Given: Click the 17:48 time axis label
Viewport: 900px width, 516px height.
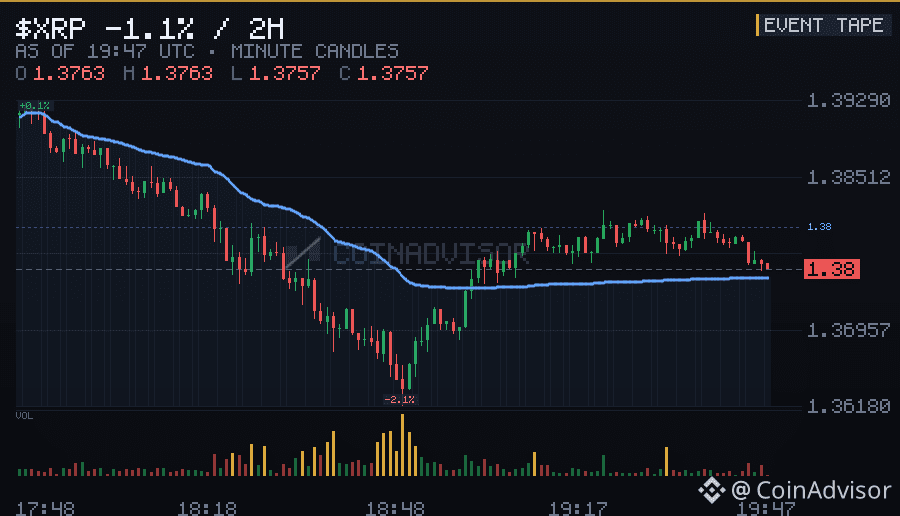Looking at the screenshot, I should (45, 509).
